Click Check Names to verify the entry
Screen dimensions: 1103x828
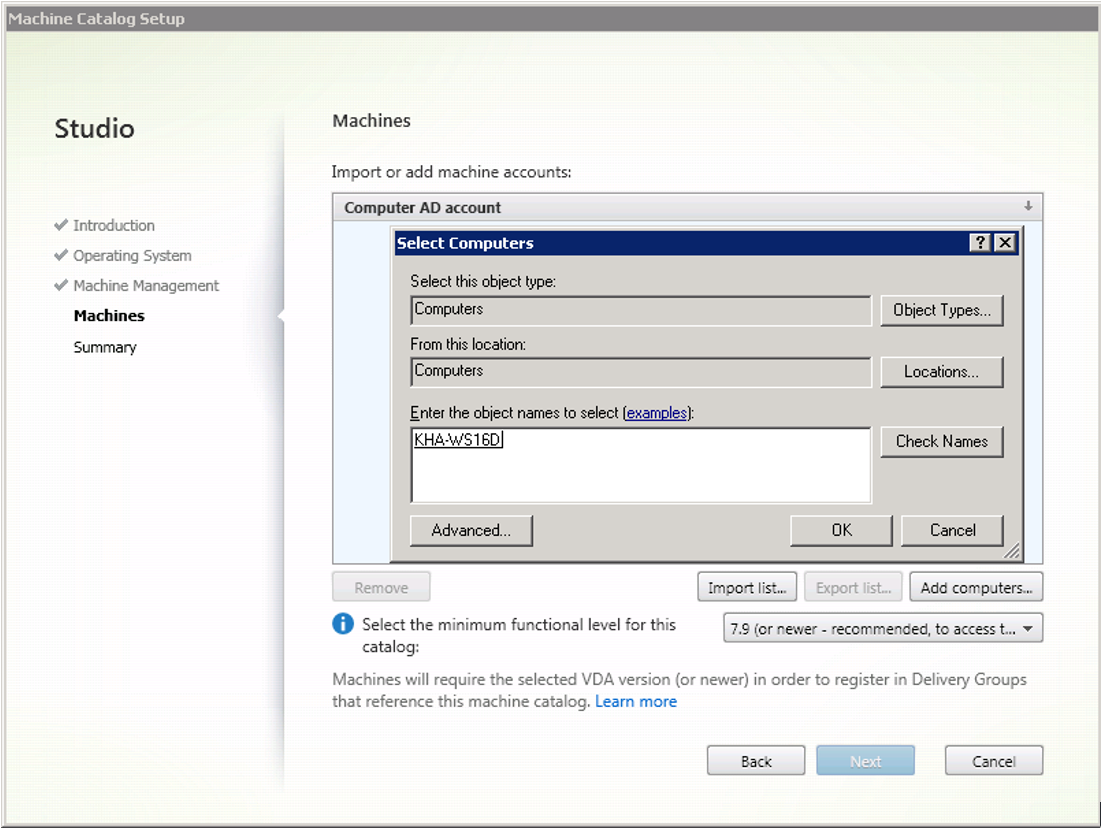click(x=942, y=442)
